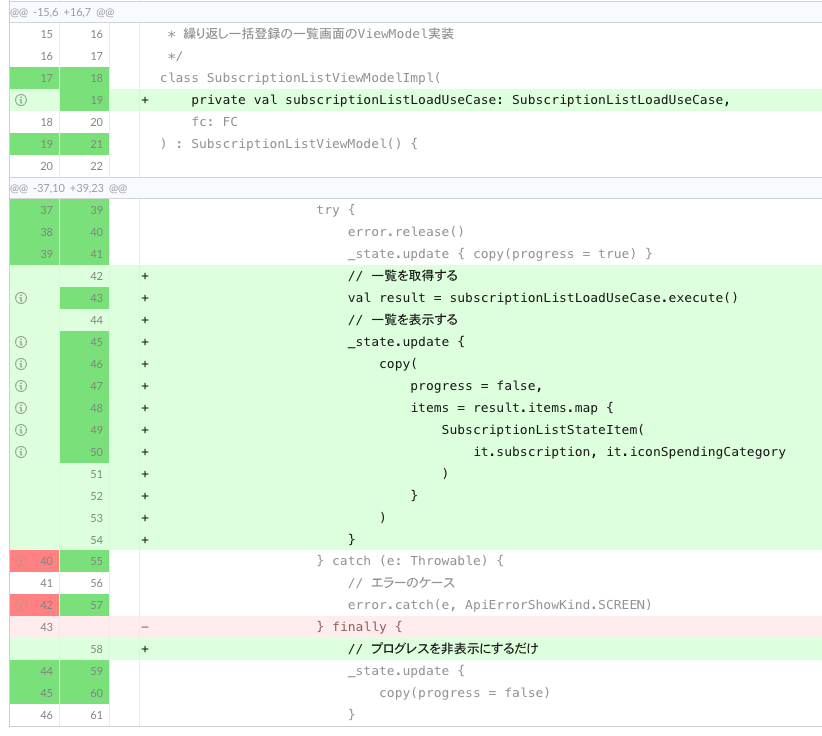Click the plus marker on line 42
822x736 pixels.
145,276
